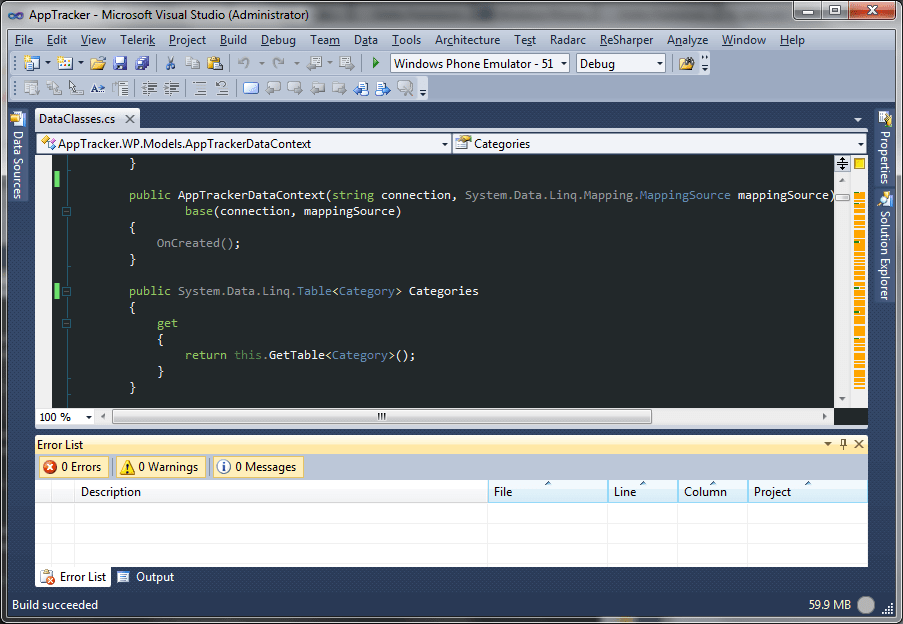Toggle the 0 Messages filter button

coord(257,467)
